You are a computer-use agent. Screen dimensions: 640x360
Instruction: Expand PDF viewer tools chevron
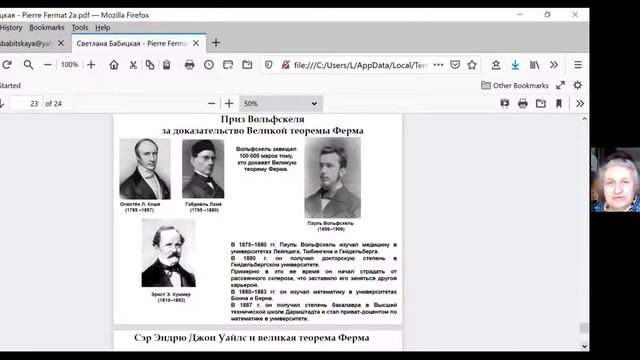(x=580, y=104)
